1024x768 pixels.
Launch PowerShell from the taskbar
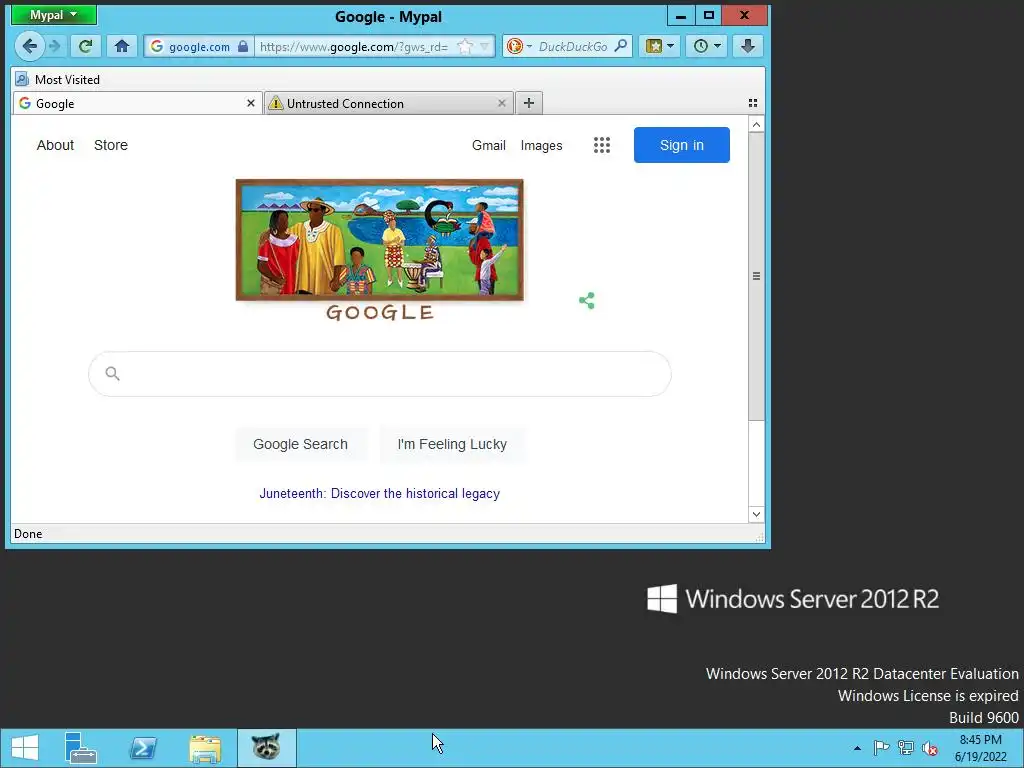click(142, 748)
